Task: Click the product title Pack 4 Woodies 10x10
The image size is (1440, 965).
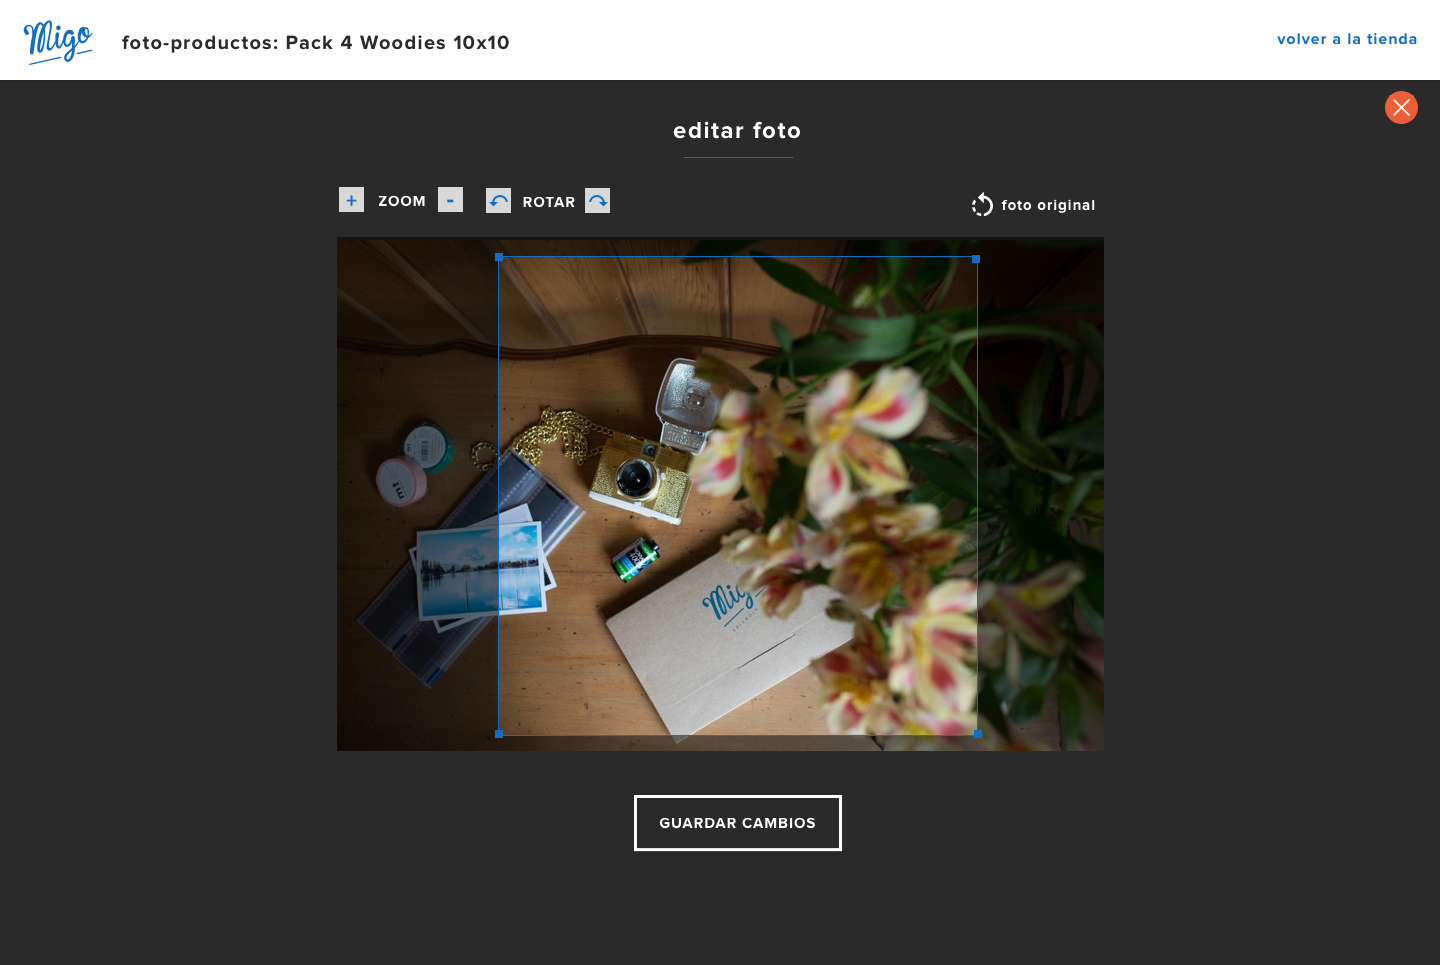Action: (x=397, y=43)
